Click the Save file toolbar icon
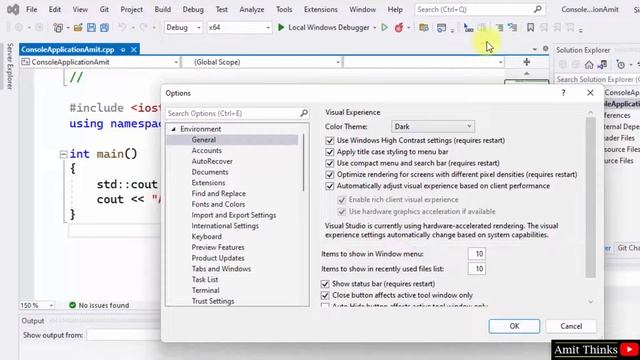This screenshot has height=360, width=640. coord(91,27)
